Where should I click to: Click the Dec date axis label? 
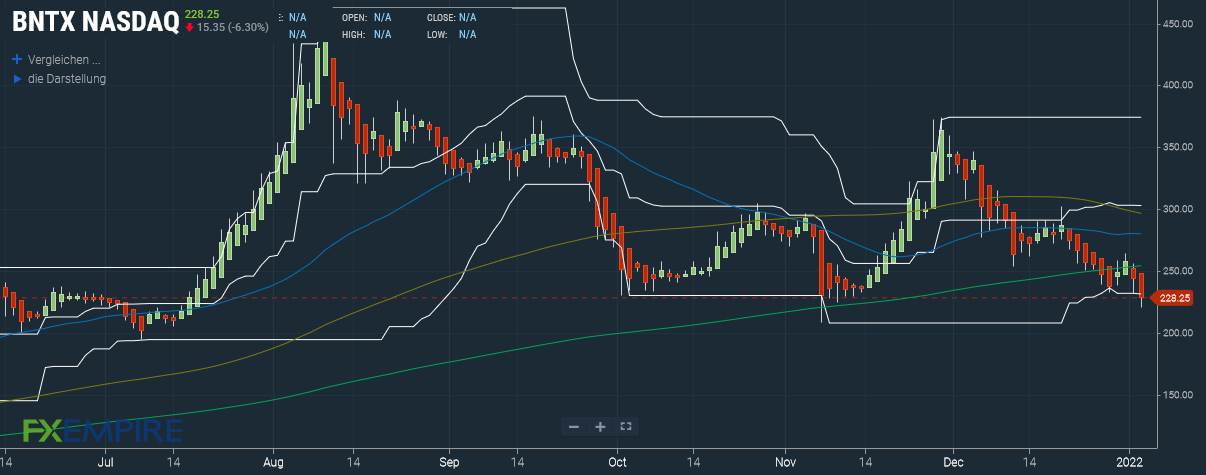pos(952,464)
